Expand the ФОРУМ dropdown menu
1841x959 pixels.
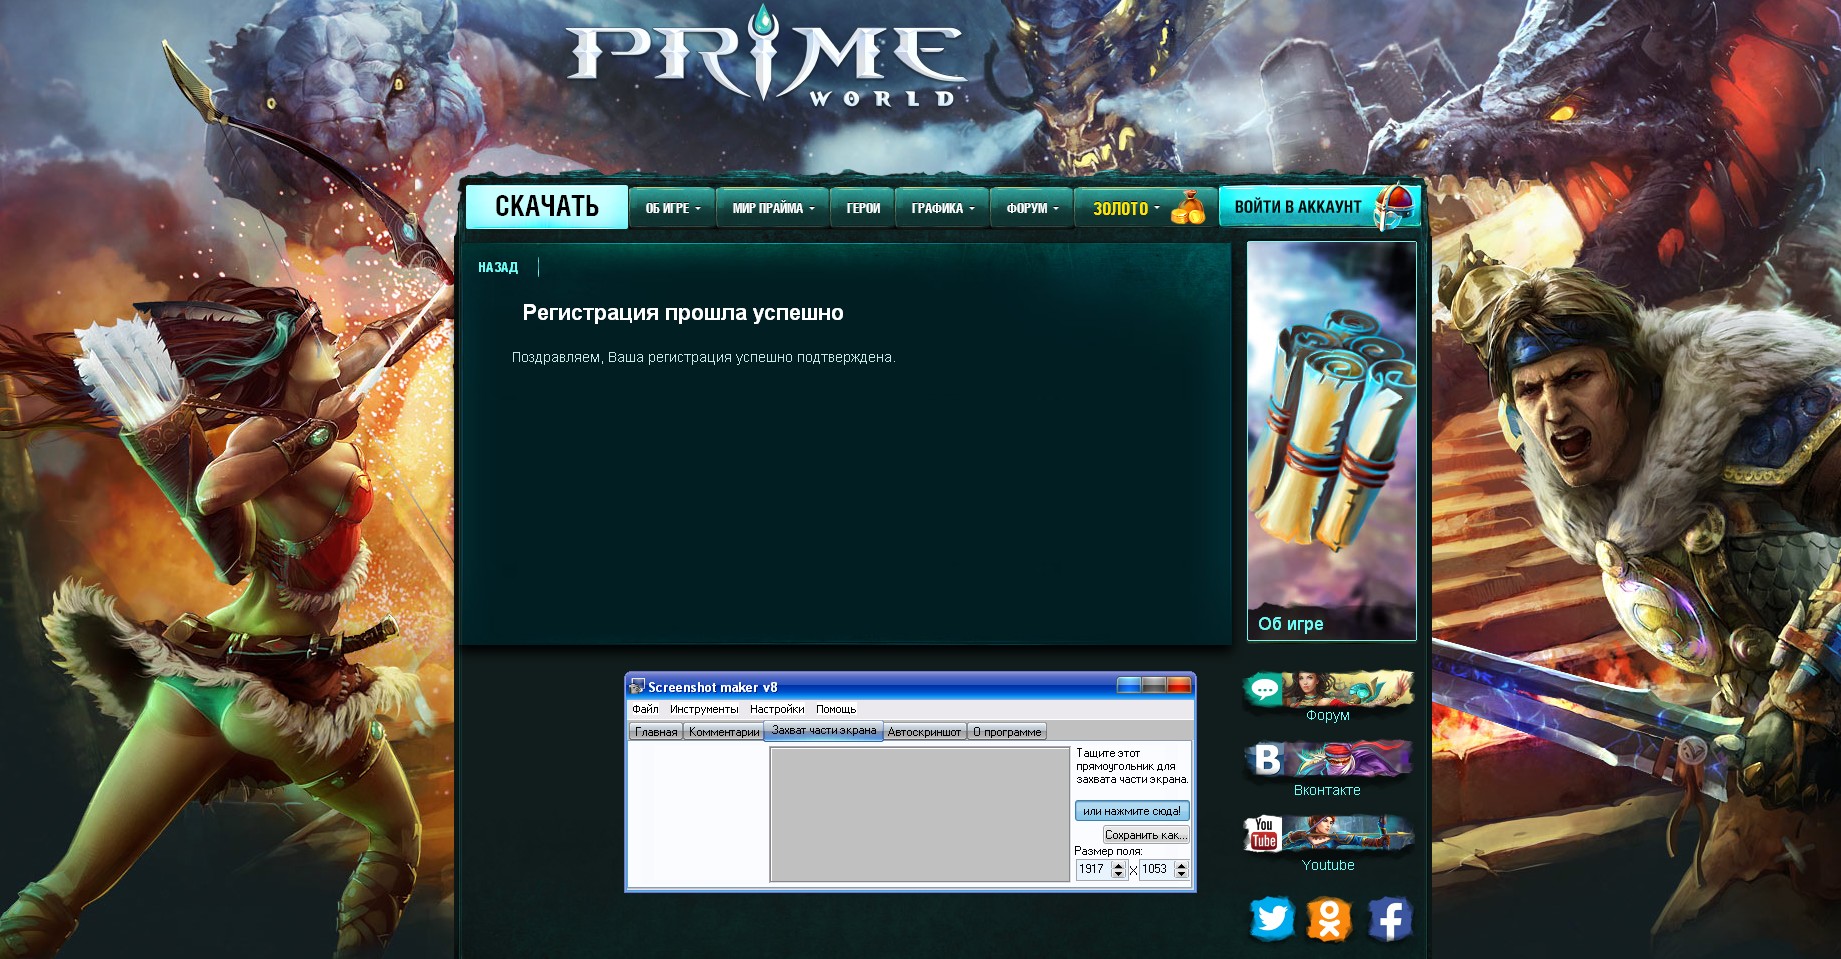1032,208
